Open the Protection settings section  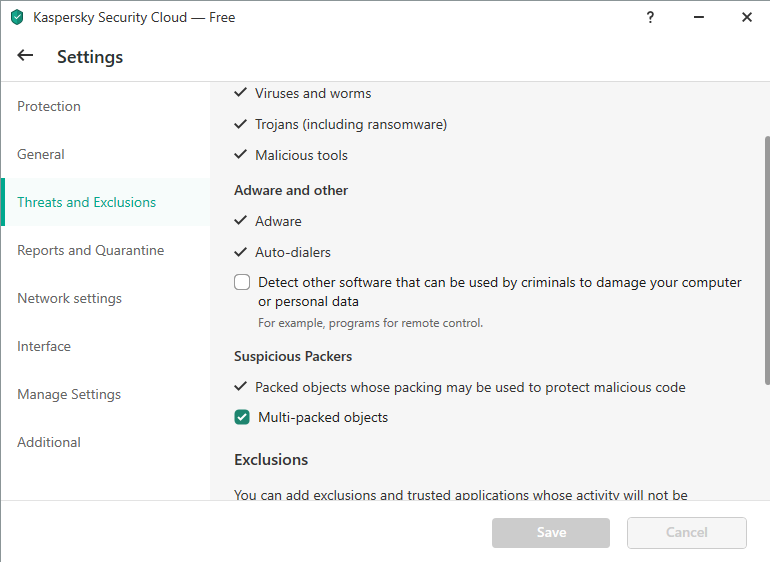point(49,106)
